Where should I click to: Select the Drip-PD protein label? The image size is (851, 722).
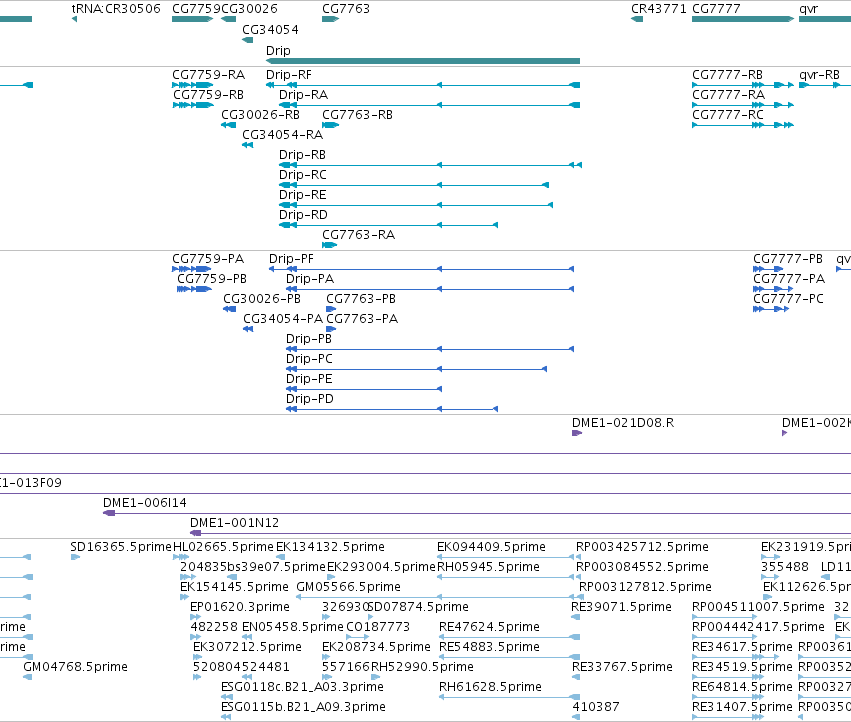pyautogui.click(x=310, y=399)
